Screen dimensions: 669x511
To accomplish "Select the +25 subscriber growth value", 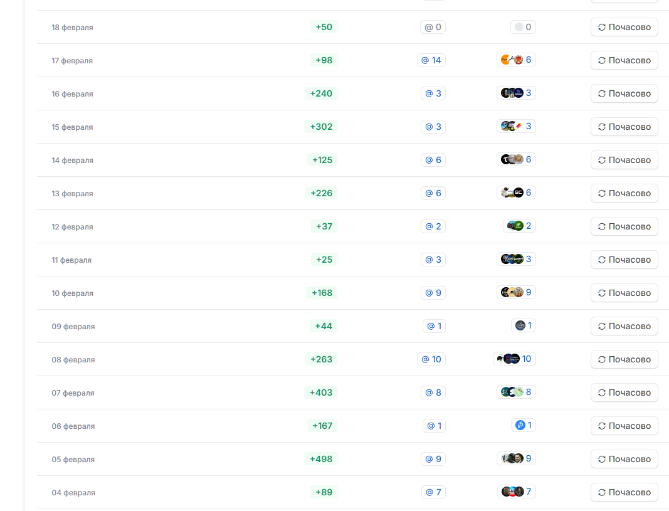I will (x=324, y=260).
